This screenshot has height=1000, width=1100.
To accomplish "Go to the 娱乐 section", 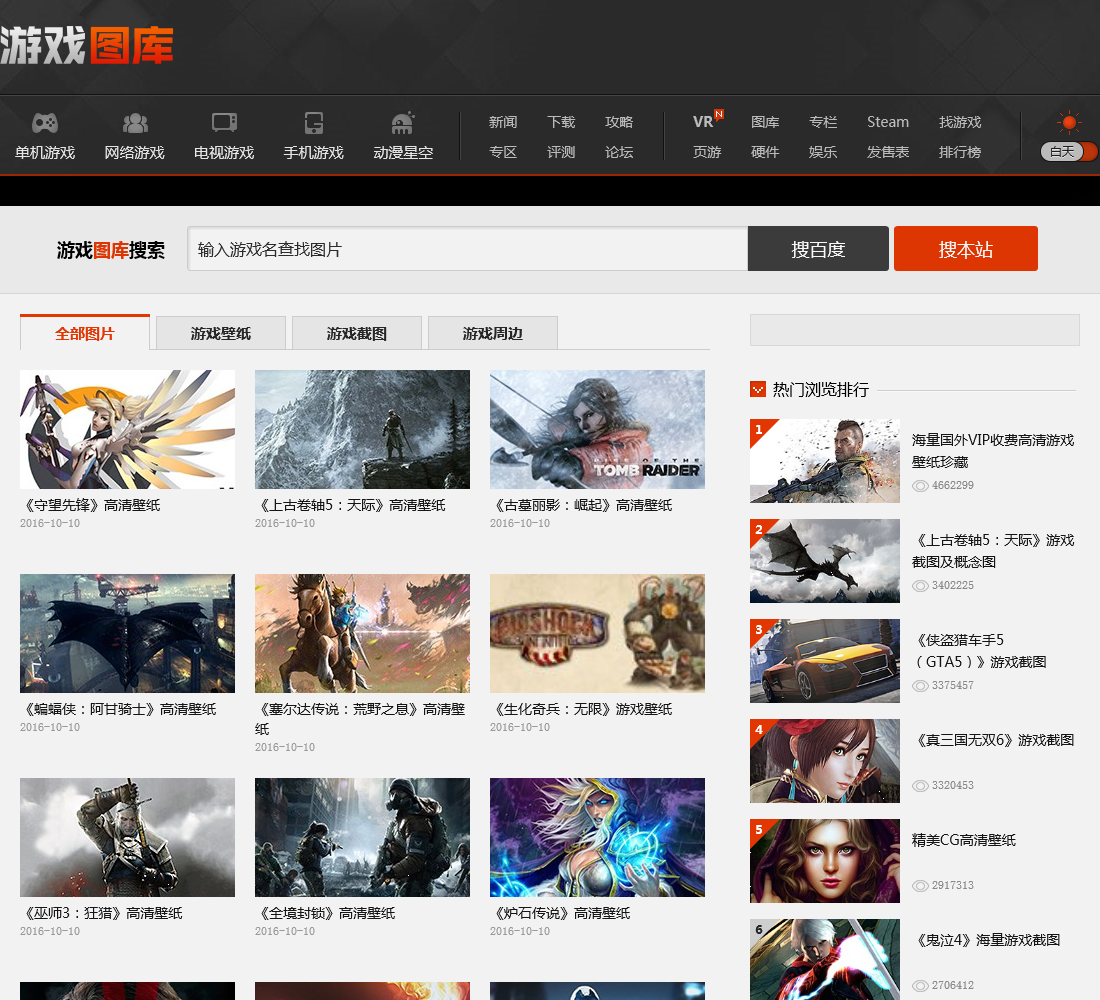I will point(824,152).
